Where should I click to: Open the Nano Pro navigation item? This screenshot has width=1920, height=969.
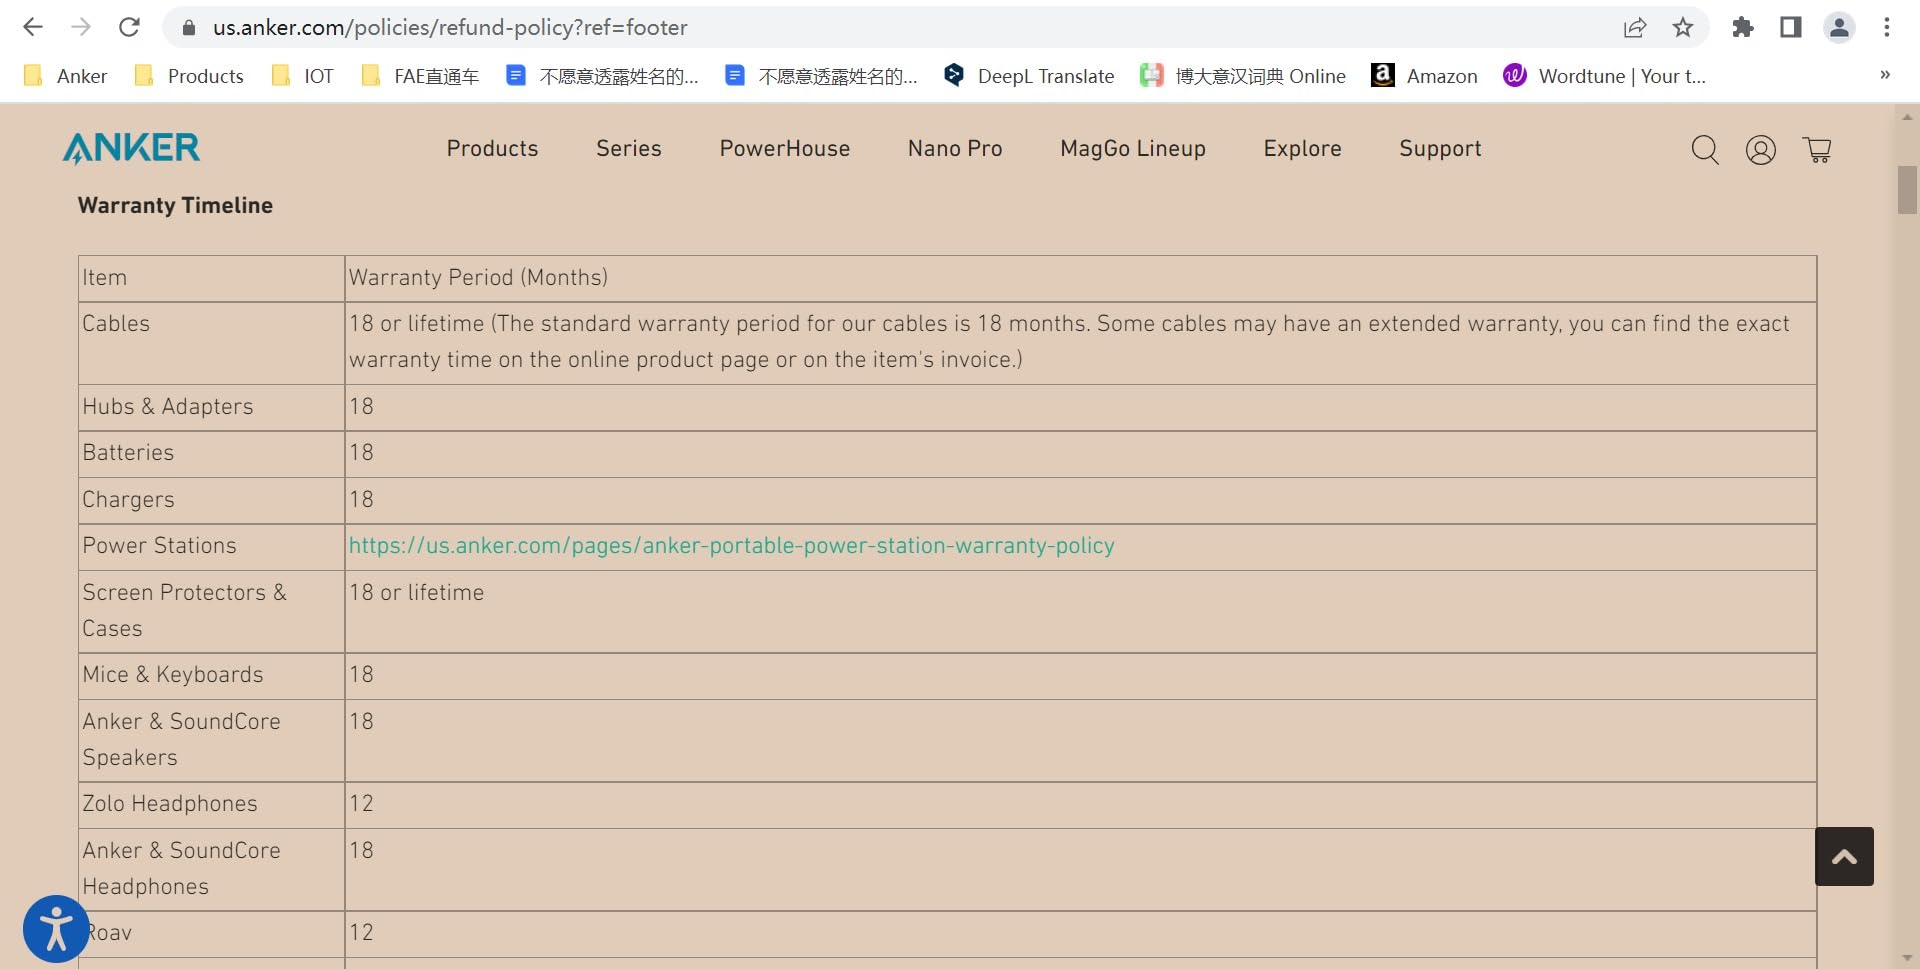tap(955, 148)
